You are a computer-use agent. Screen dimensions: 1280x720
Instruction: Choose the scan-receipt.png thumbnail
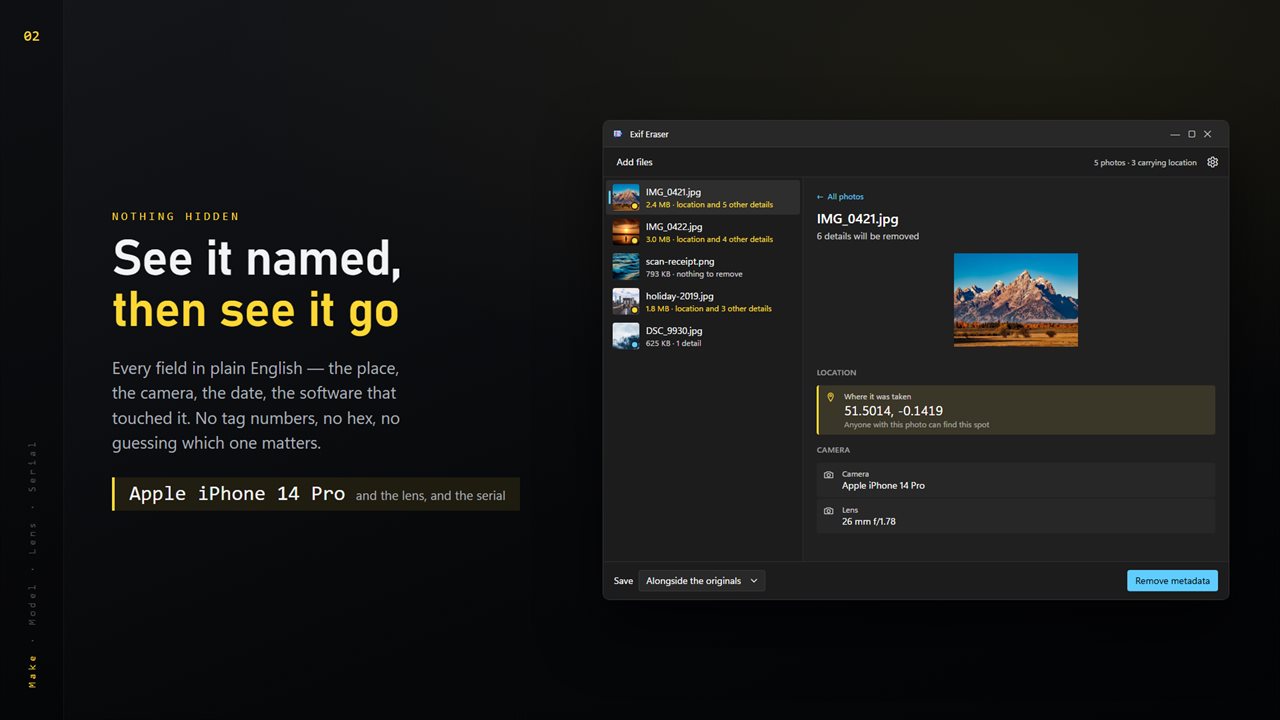click(x=626, y=266)
